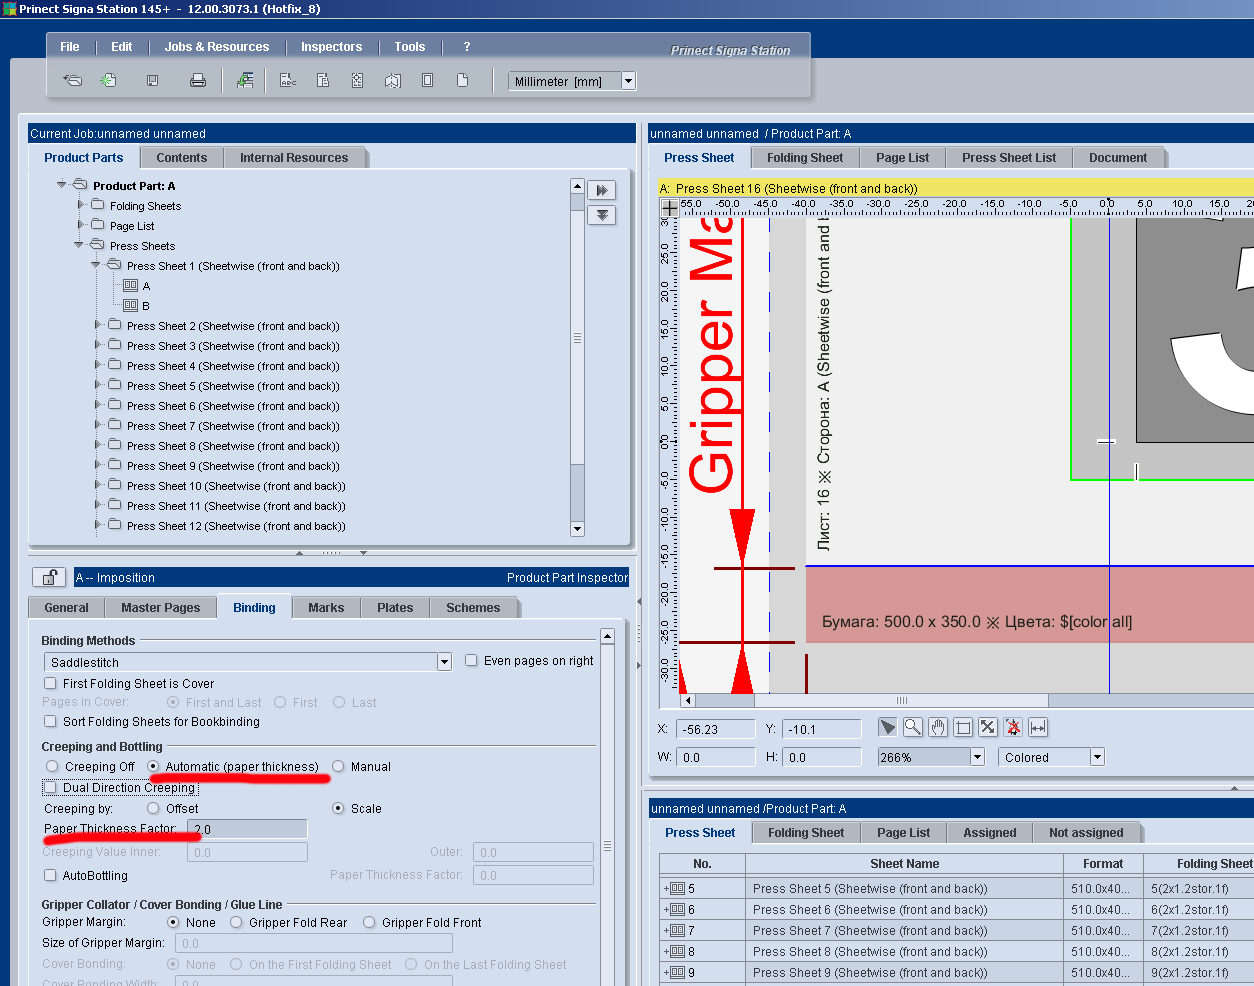
Task: Open the Saddlestitch binding method dropdown
Action: (x=444, y=662)
